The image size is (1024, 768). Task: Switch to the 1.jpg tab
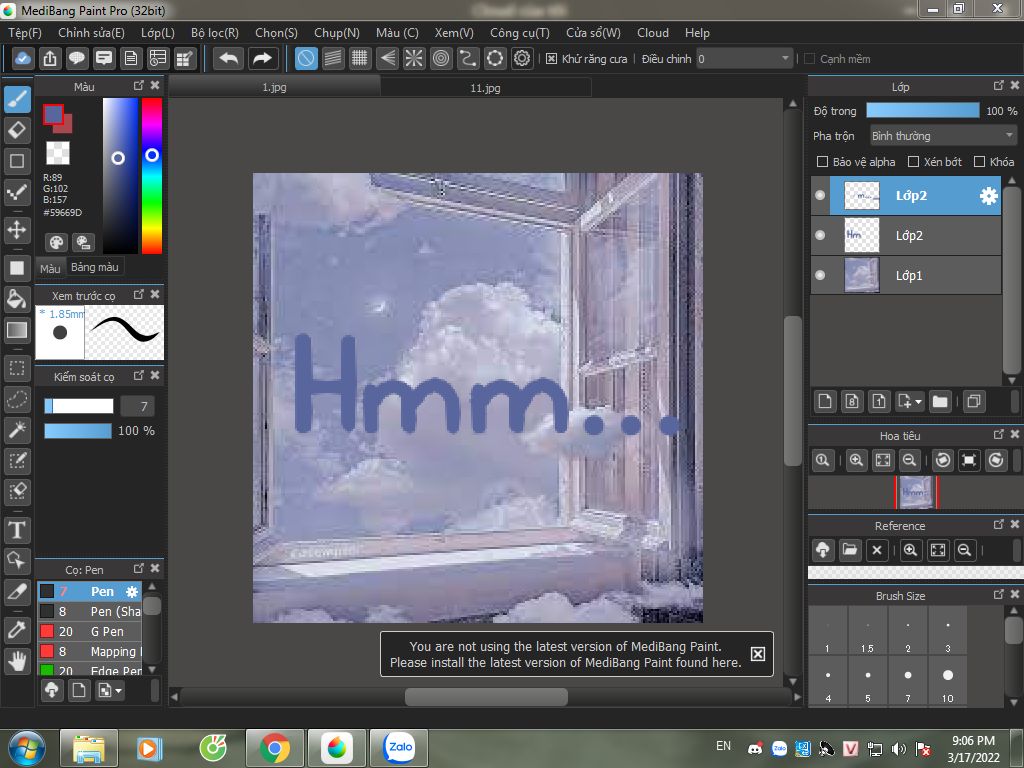tap(274, 87)
